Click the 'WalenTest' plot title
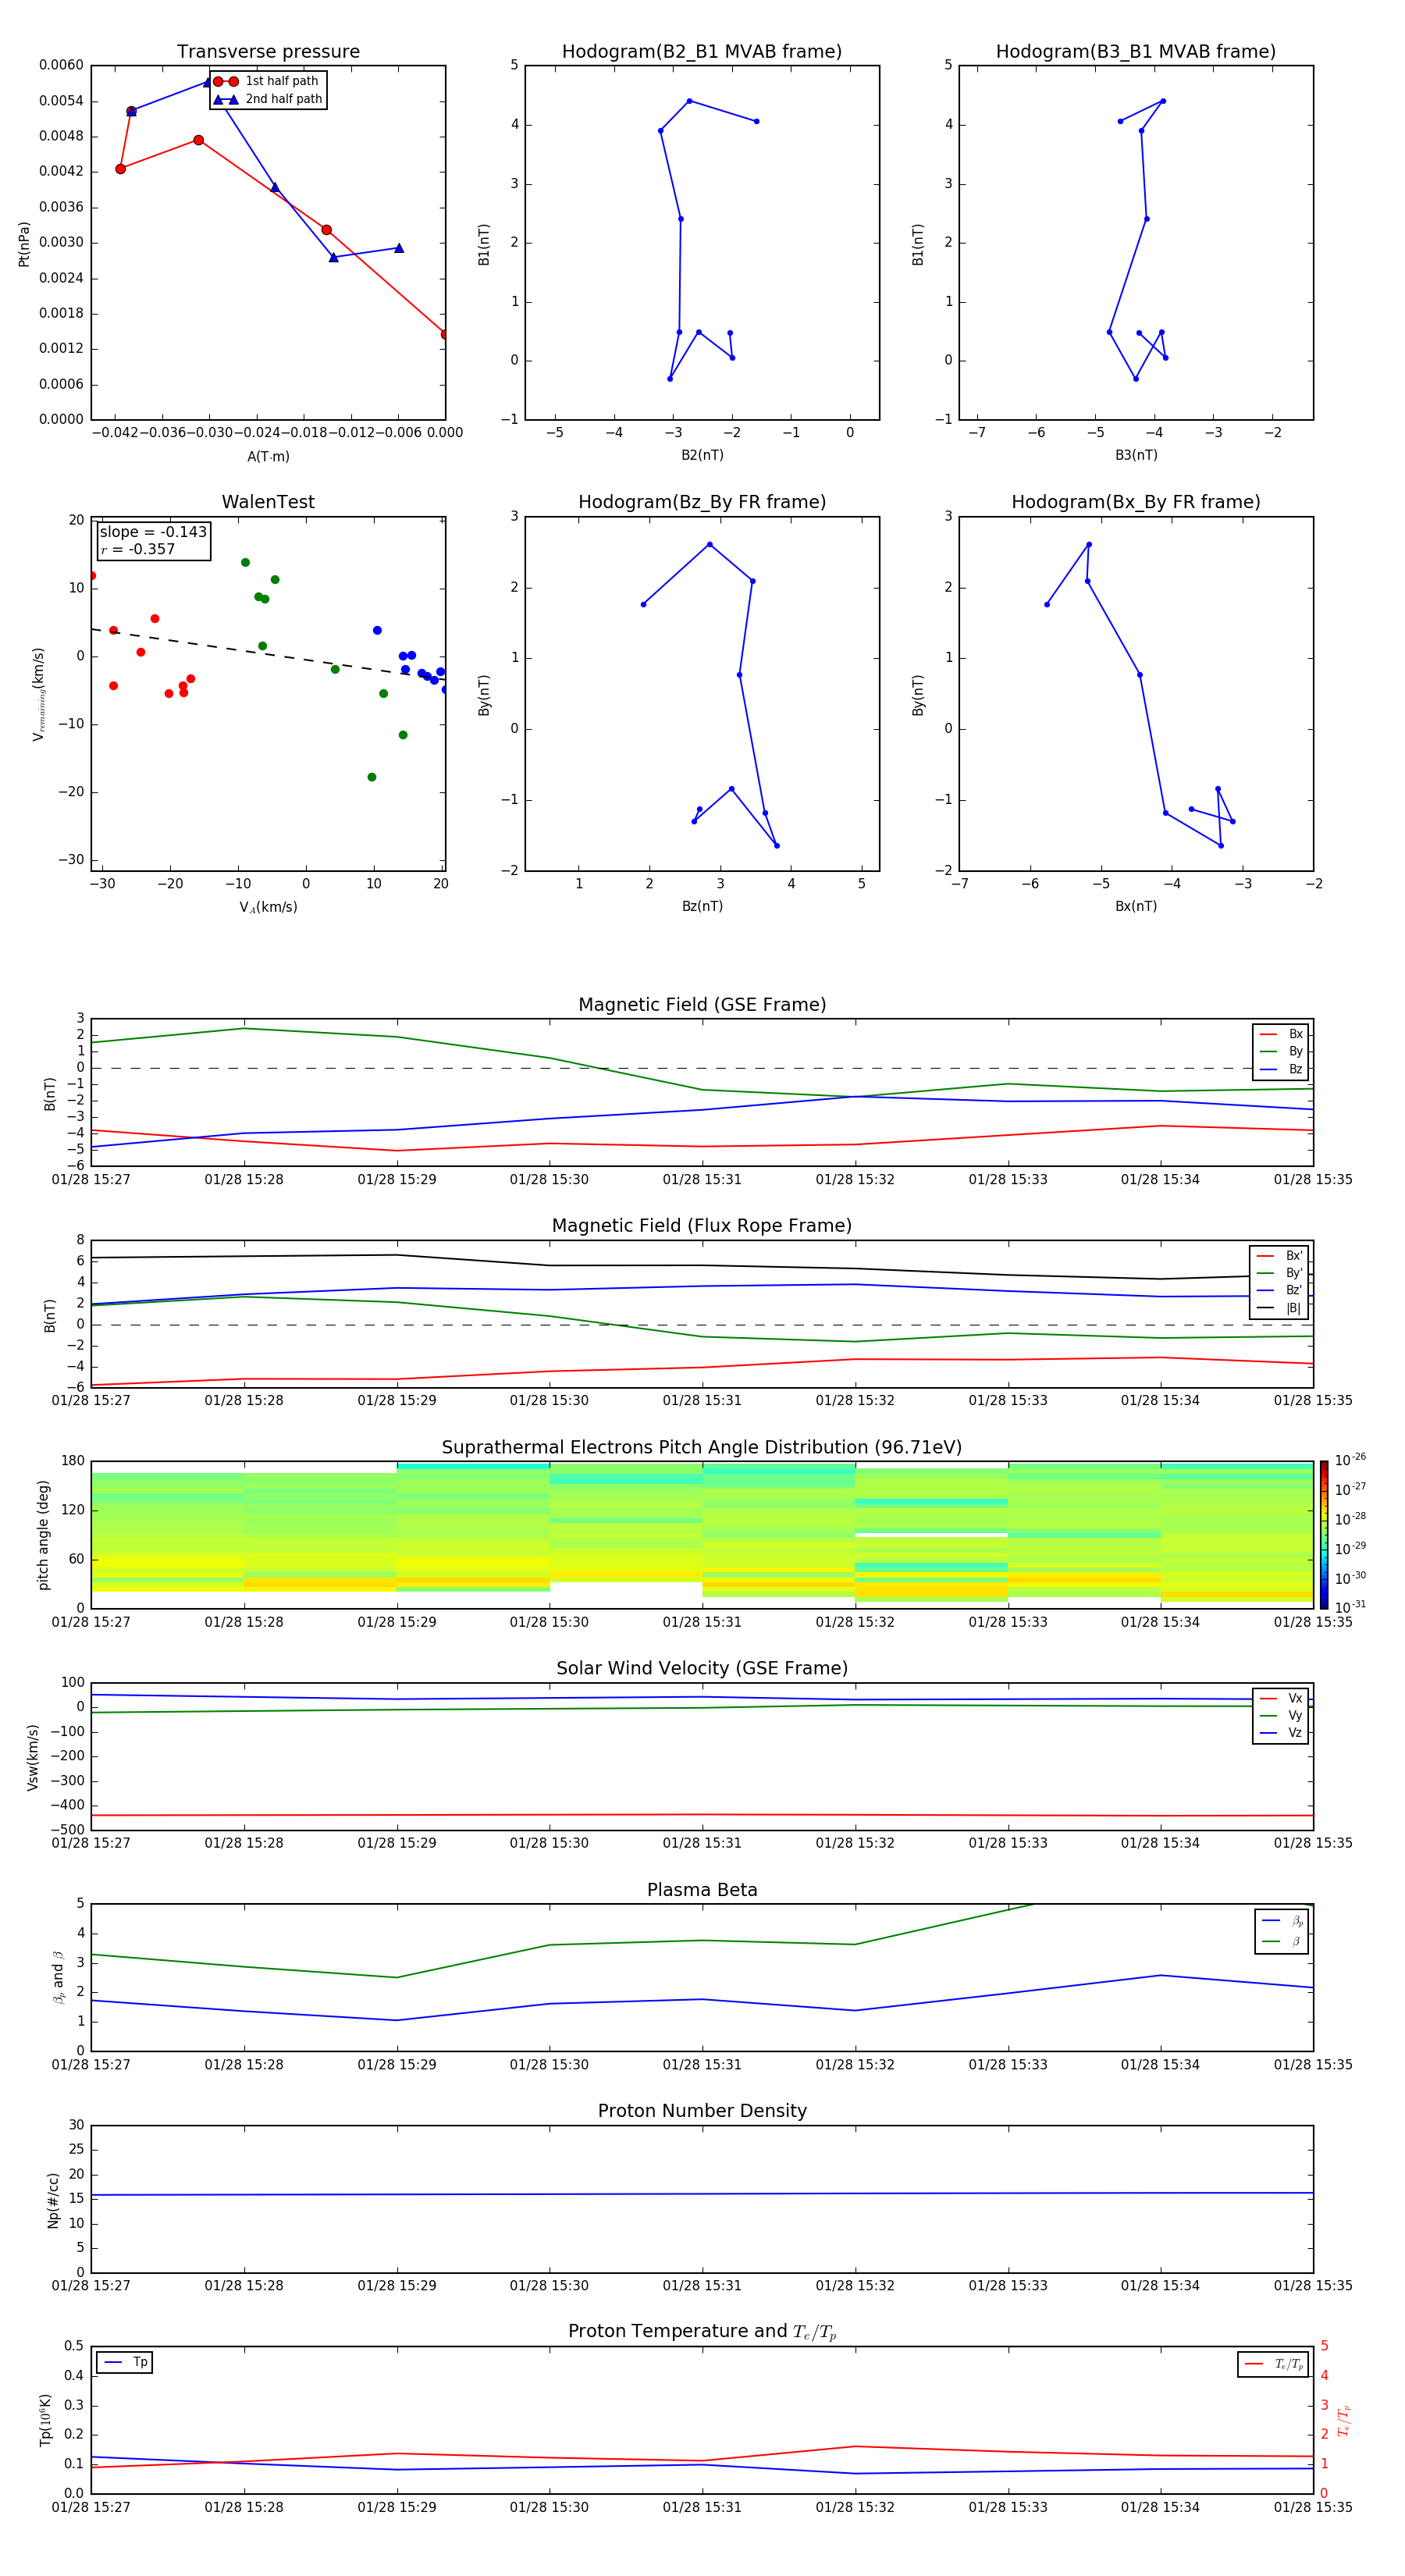This screenshot has height=2576, width=1405. [268, 502]
